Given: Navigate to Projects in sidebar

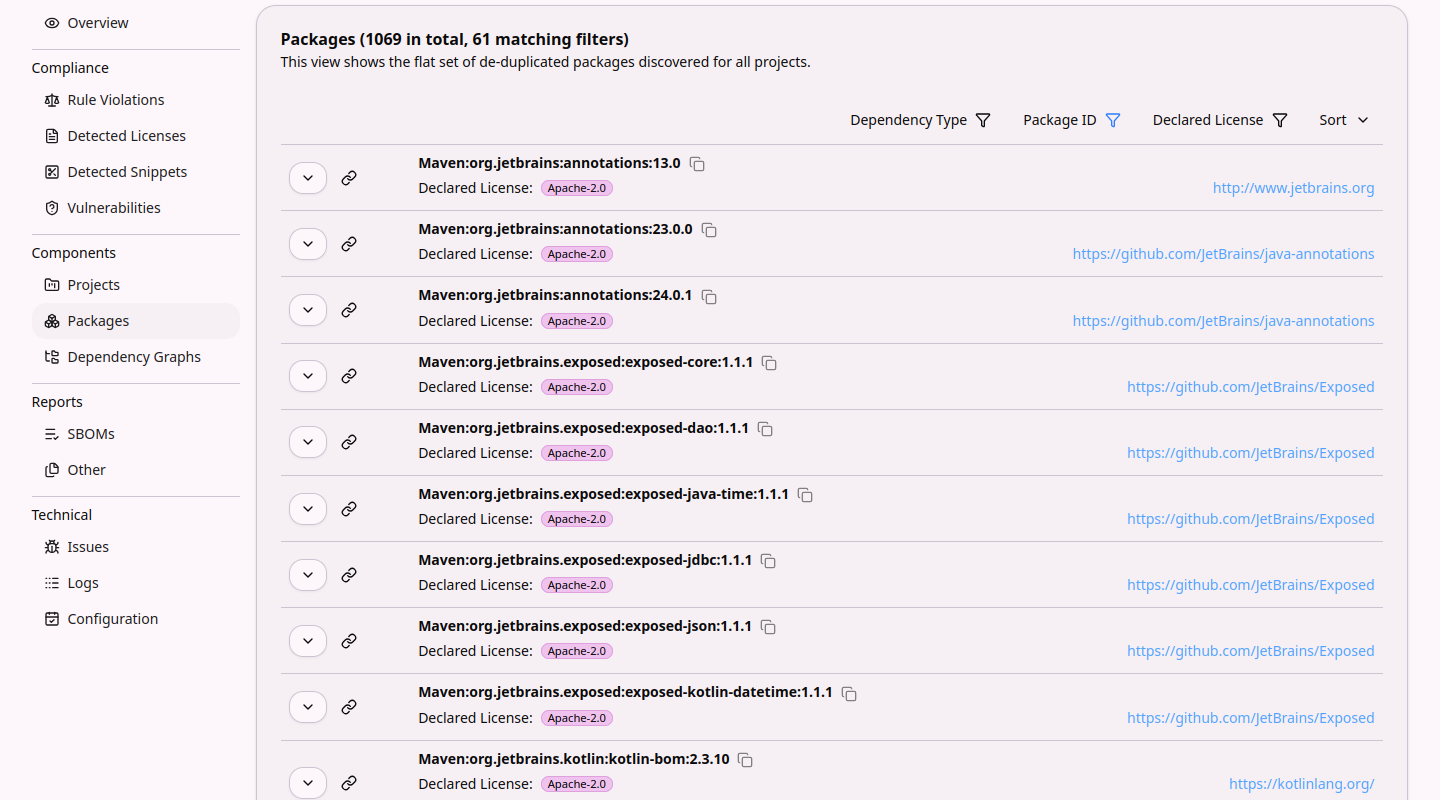Looking at the screenshot, I should click(x=136, y=285).
